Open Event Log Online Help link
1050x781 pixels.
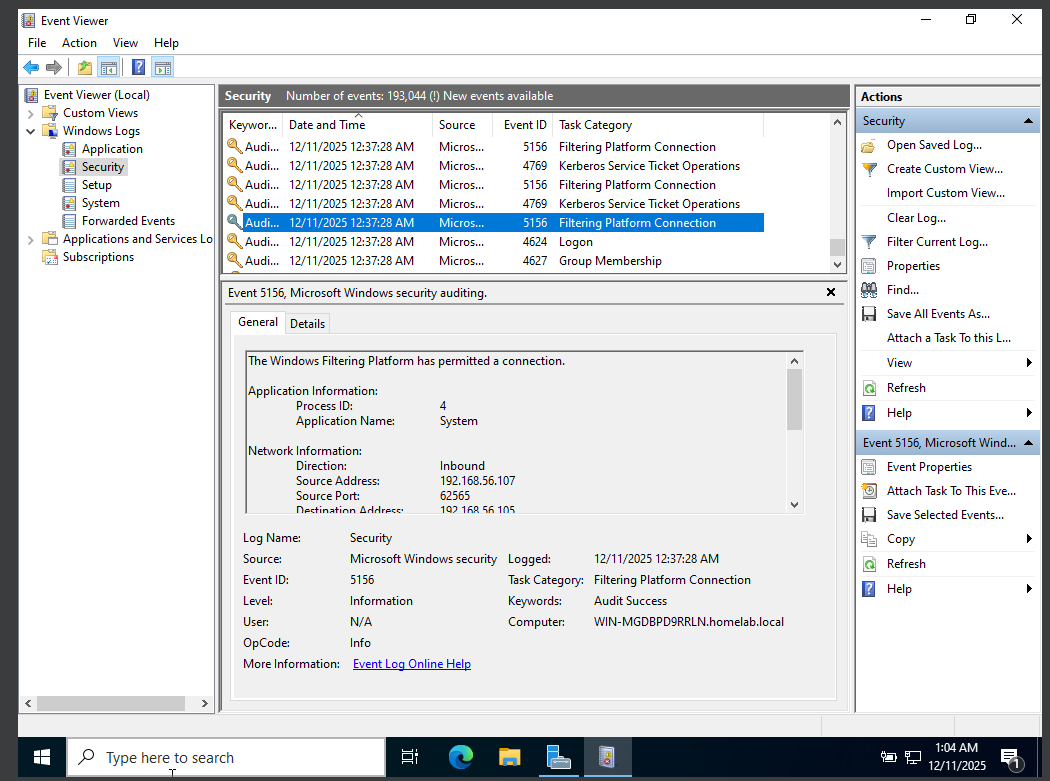pyautogui.click(x=411, y=664)
